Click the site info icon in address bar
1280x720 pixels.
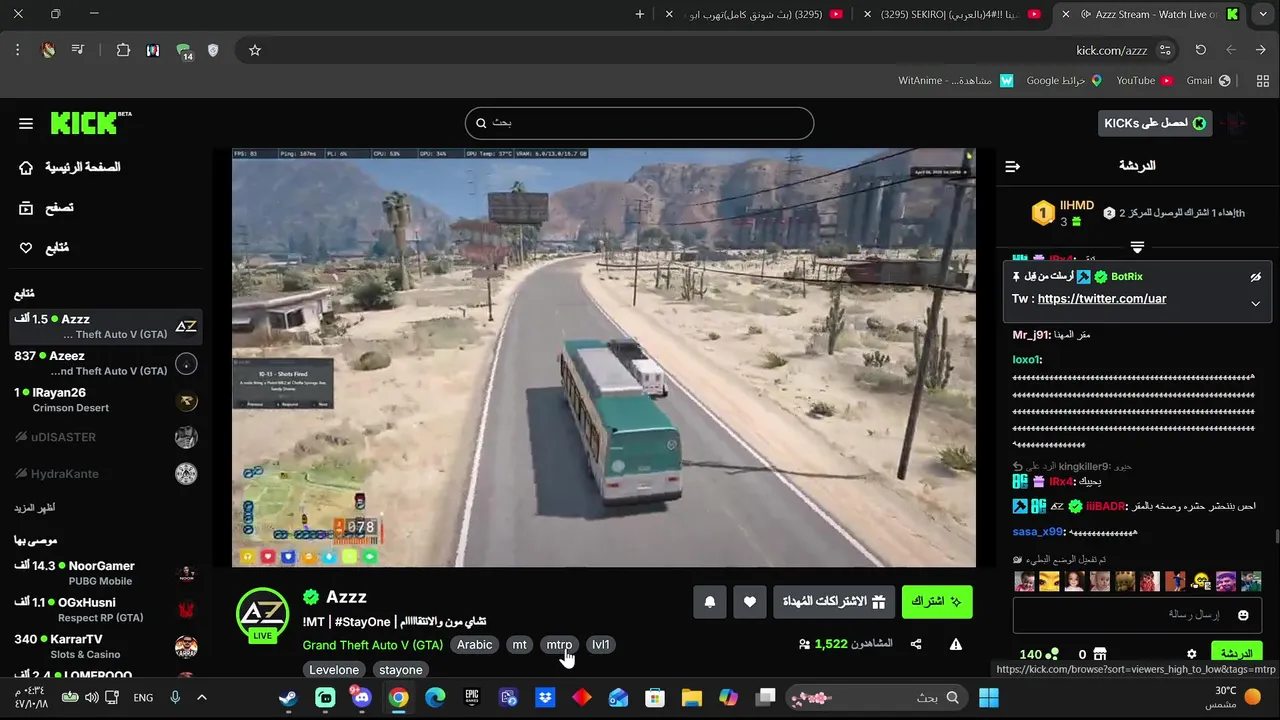pyautogui.click(x=1165, y=50)
